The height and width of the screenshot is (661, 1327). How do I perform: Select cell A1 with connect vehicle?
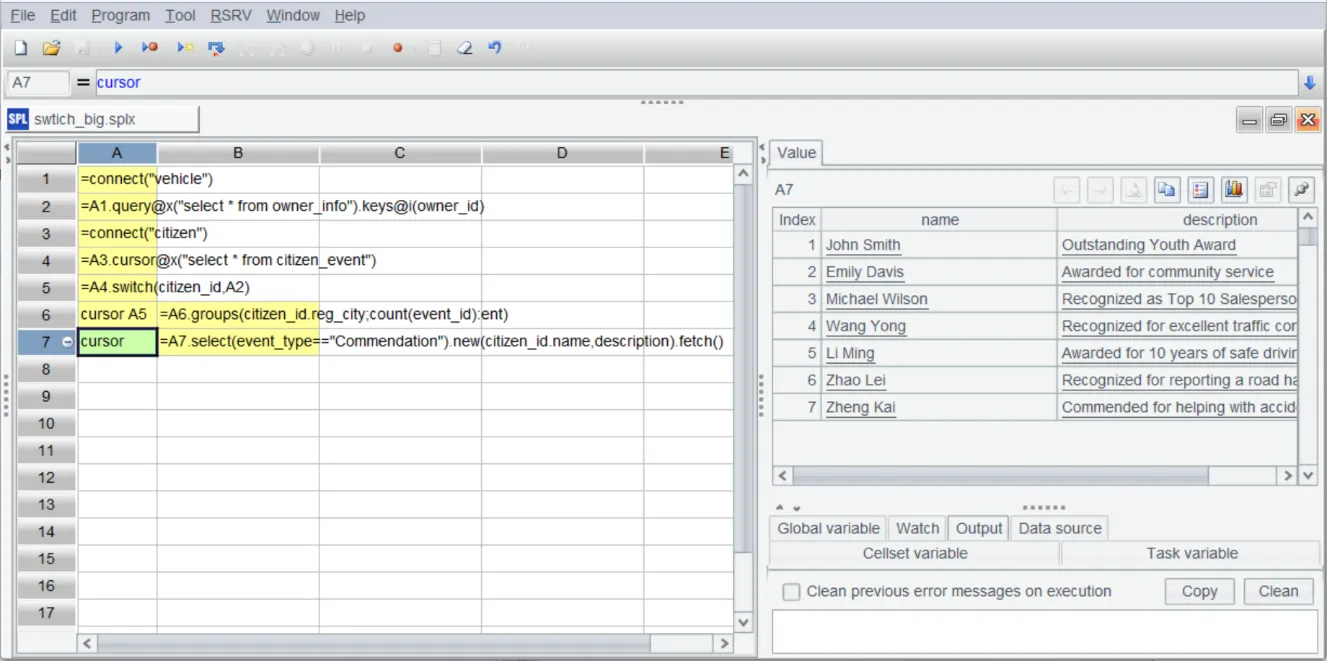tap(117, 179)
